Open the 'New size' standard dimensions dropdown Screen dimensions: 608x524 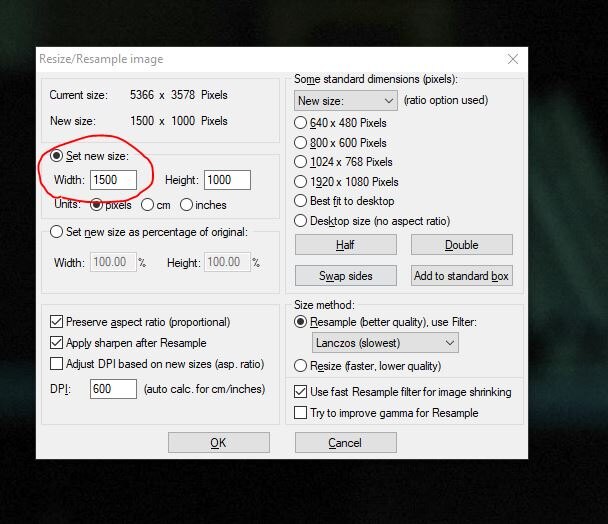tap(346, 101)
